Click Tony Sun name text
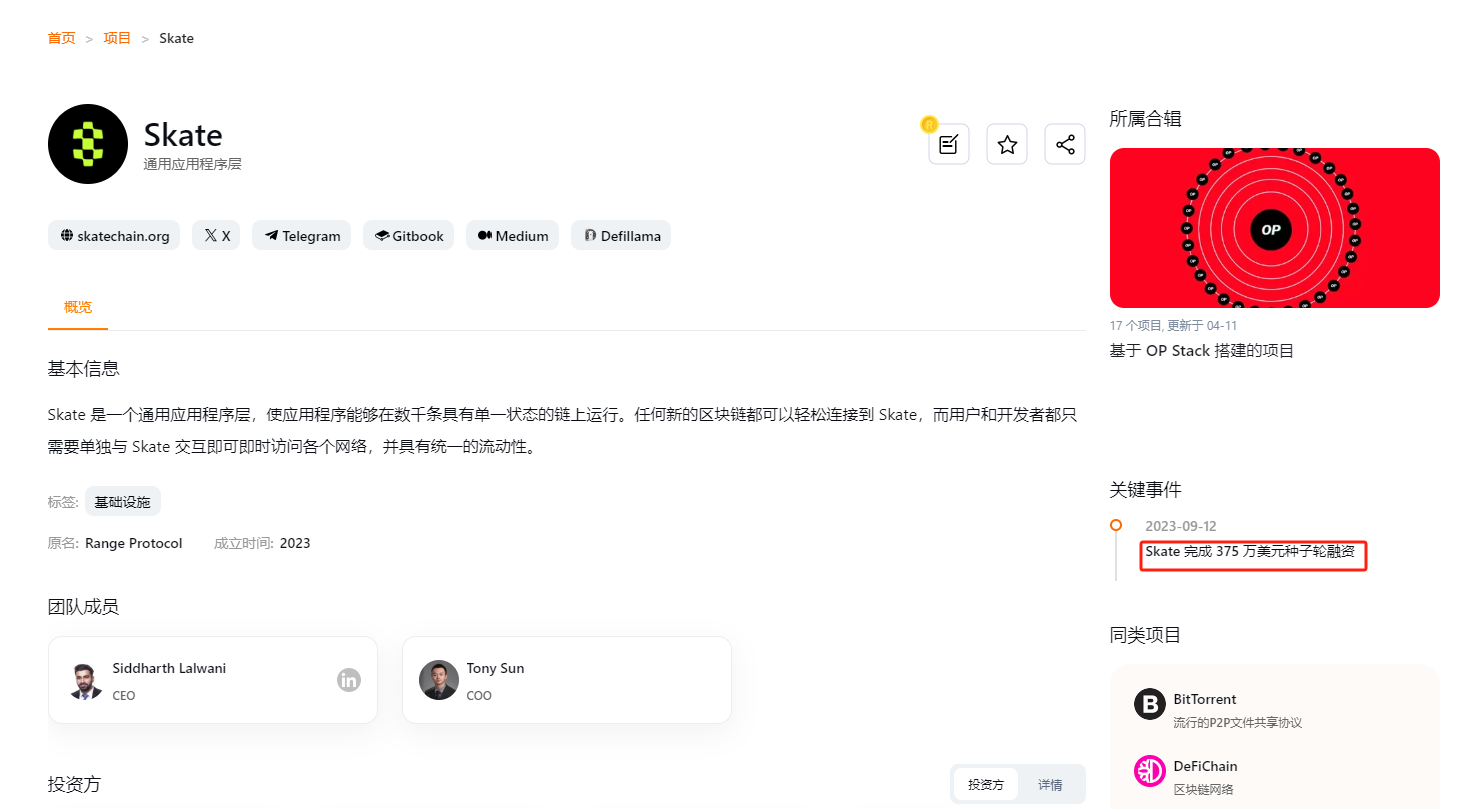Viewport: 1464px width, 809px height. tap(495, 668)
